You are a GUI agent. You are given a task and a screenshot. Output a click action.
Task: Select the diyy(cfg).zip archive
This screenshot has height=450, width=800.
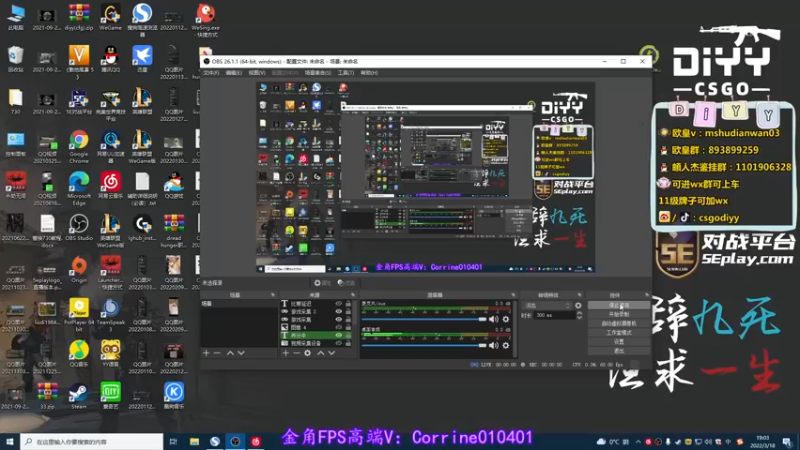[79, 17]
